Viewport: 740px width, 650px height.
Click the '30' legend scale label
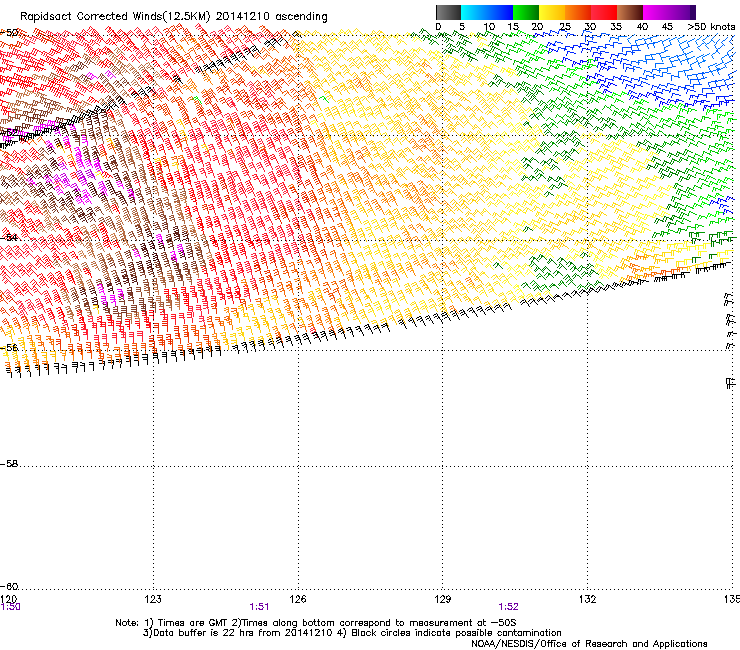[x=590, y=26]
